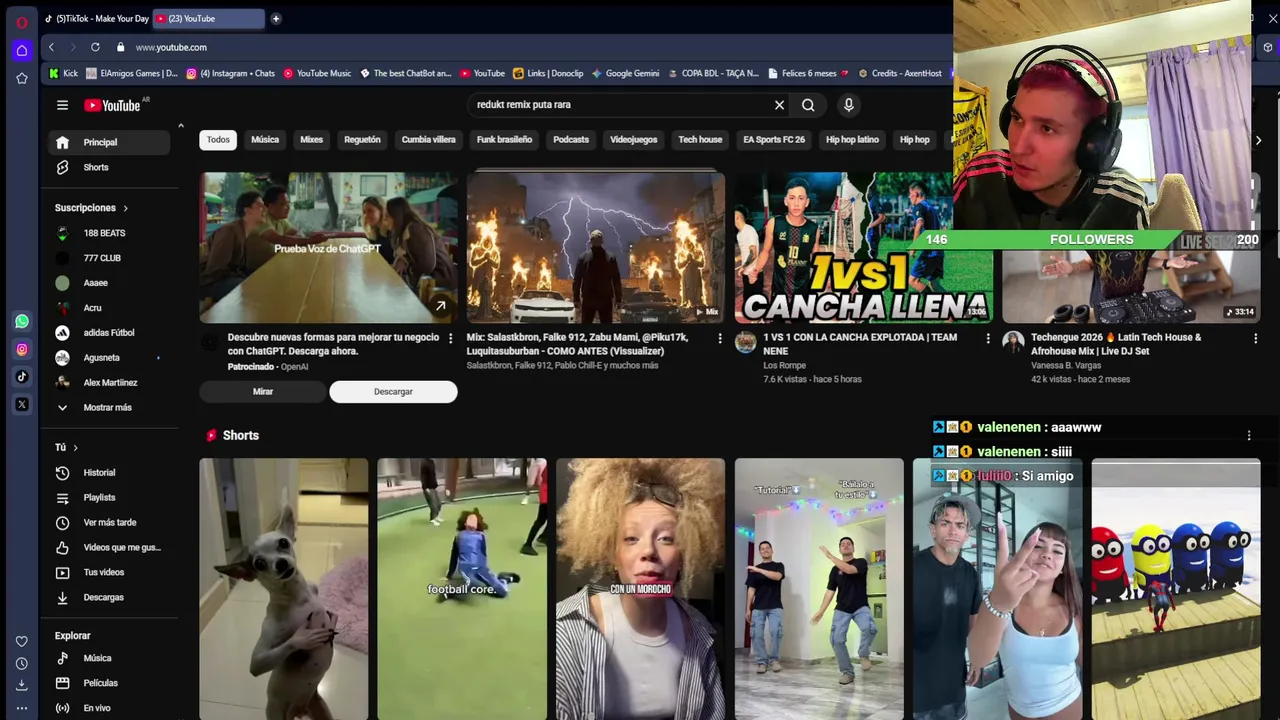Open Los Rompe channel avatar
Screen dimensions: 1280x720
(x=746, y=342)
